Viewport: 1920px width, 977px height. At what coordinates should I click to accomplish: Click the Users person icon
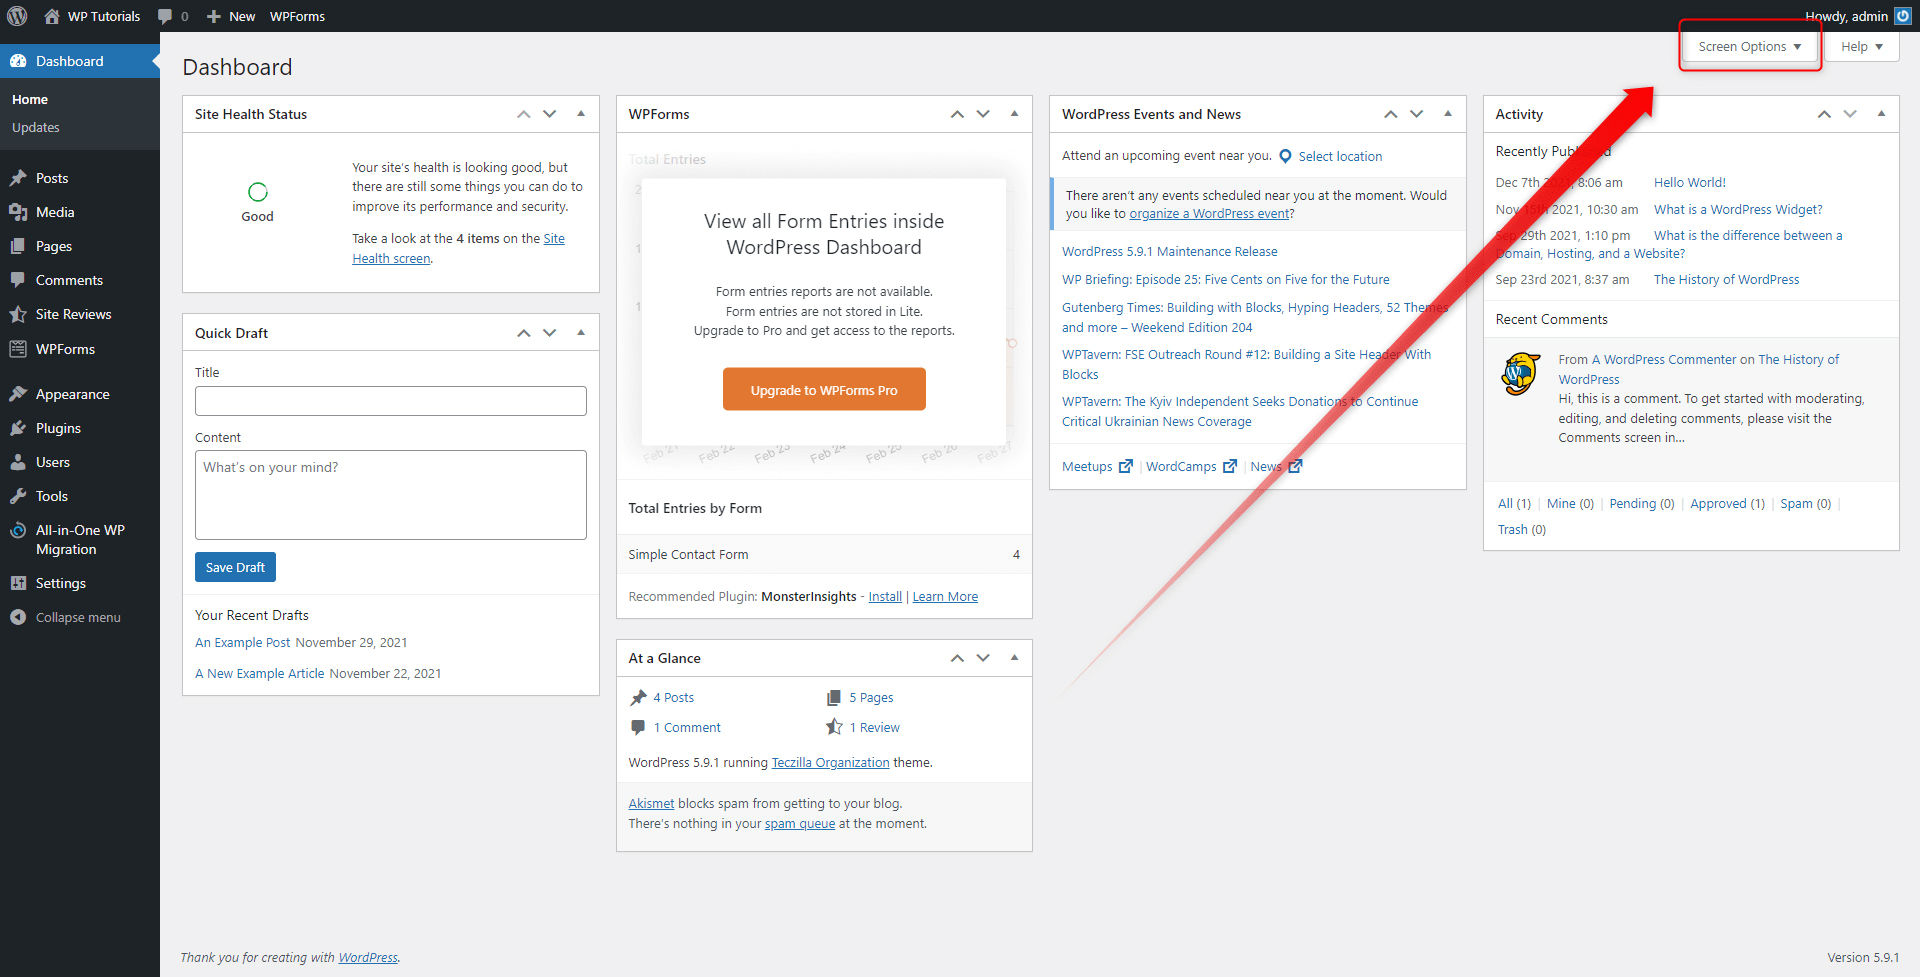tap(18, 462)
